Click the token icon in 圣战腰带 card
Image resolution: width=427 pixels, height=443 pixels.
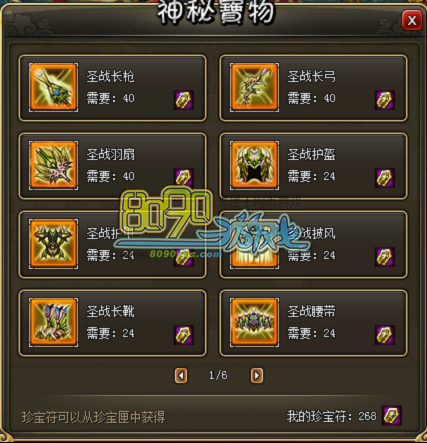point(385,335)
